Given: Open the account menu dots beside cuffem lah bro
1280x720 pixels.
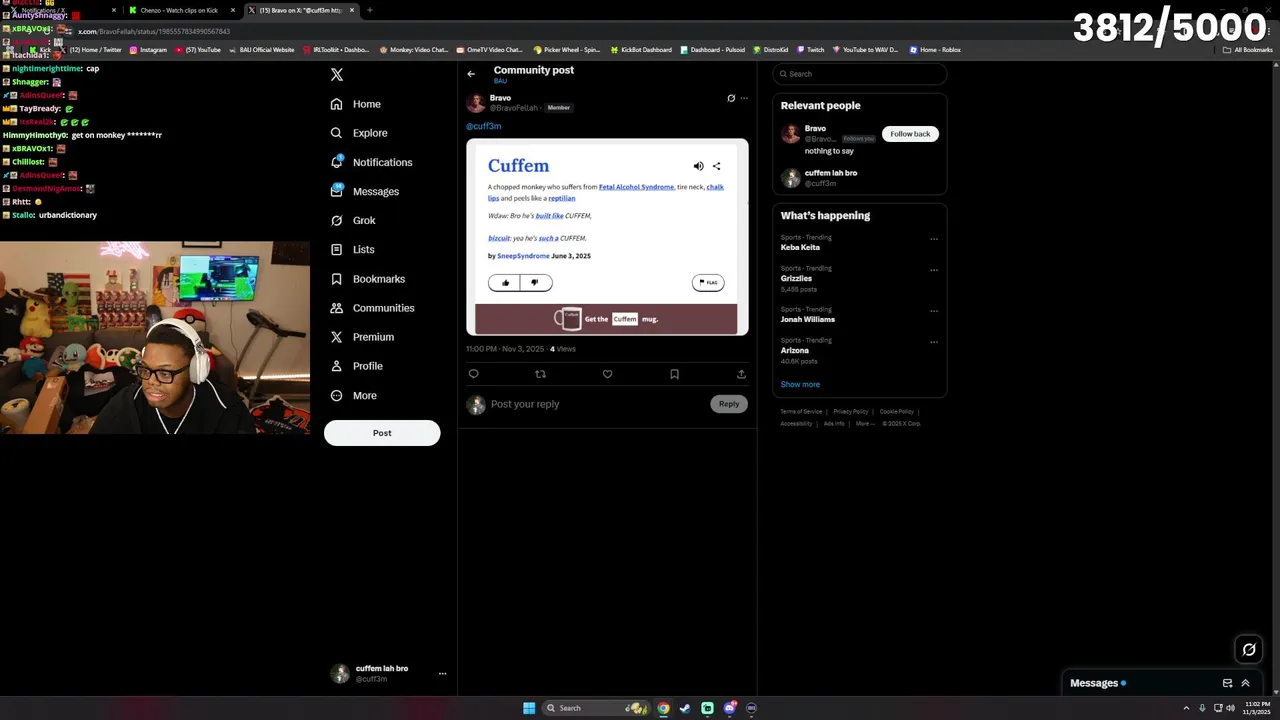Looking at the screenshot, I should (442, 674).
